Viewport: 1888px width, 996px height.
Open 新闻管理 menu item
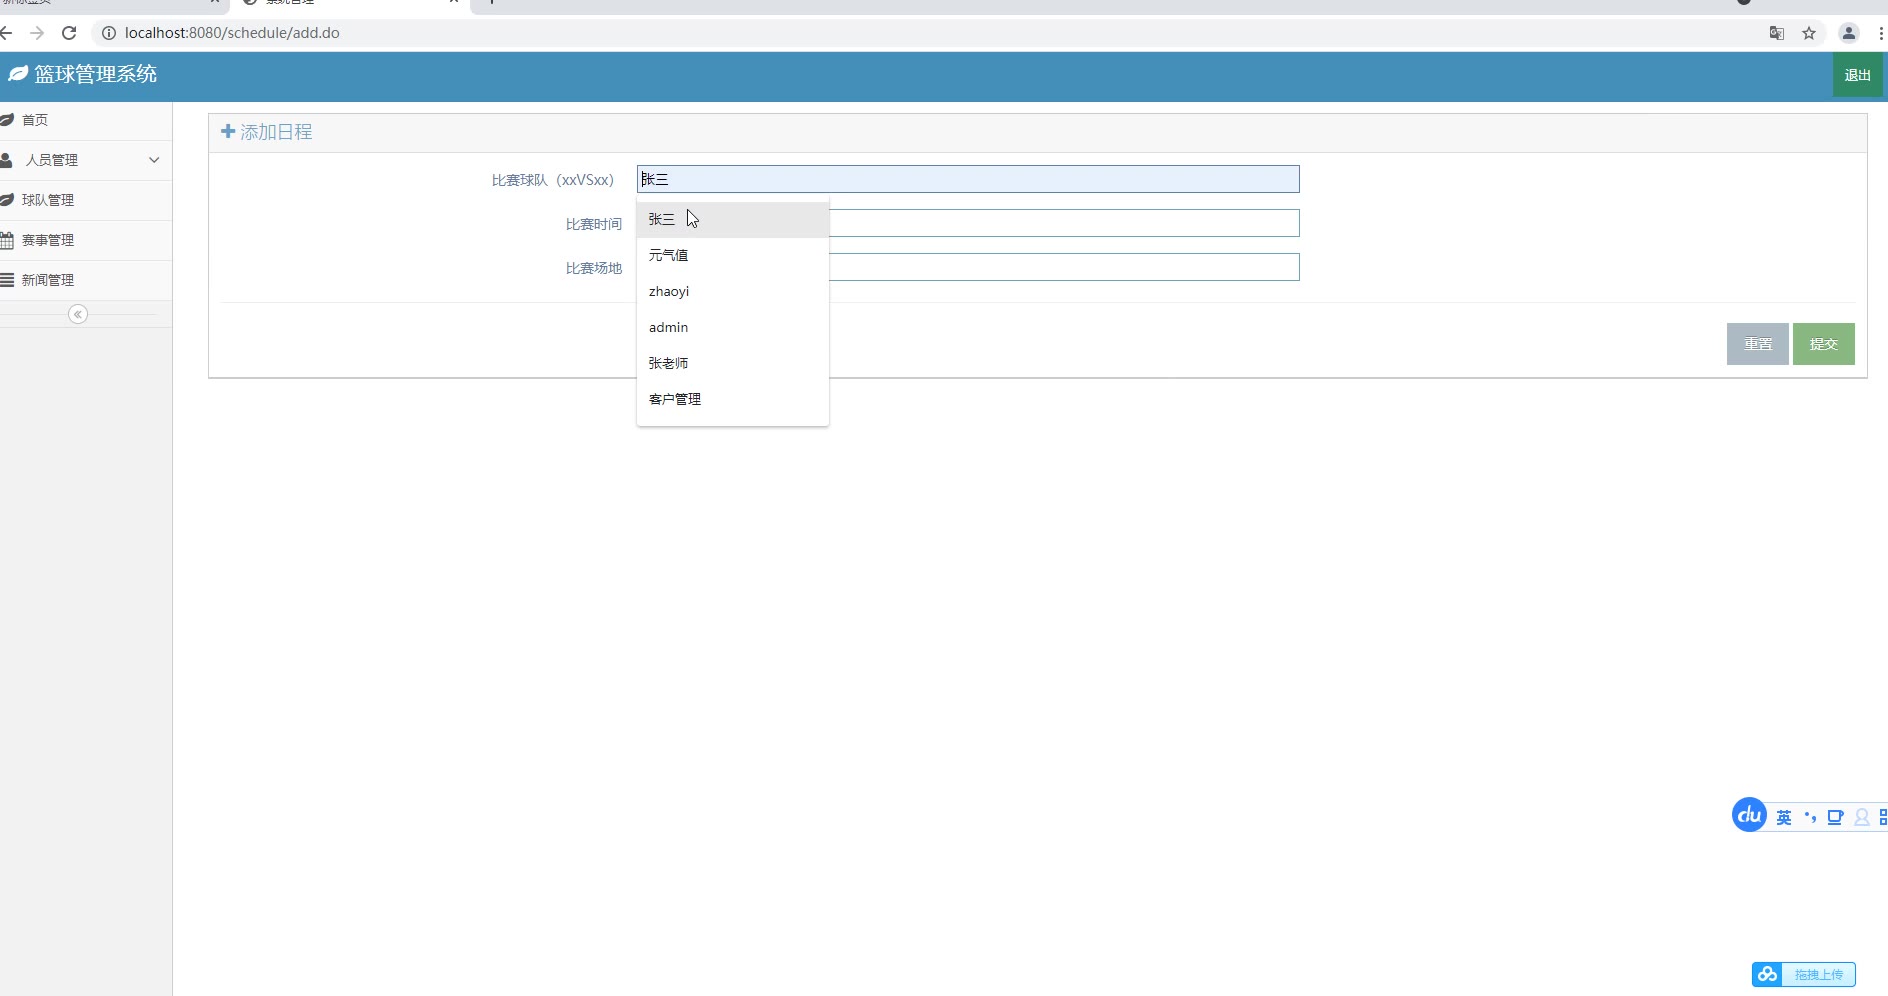coord(86,280)
